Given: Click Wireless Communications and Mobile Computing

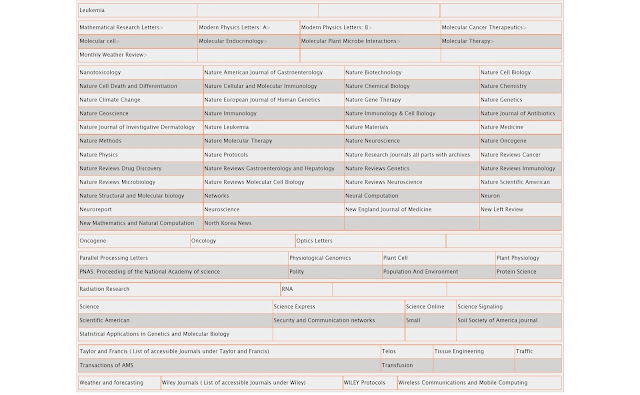Looking at the screenshot, I should pyautogui.click(x=463, y=383).
